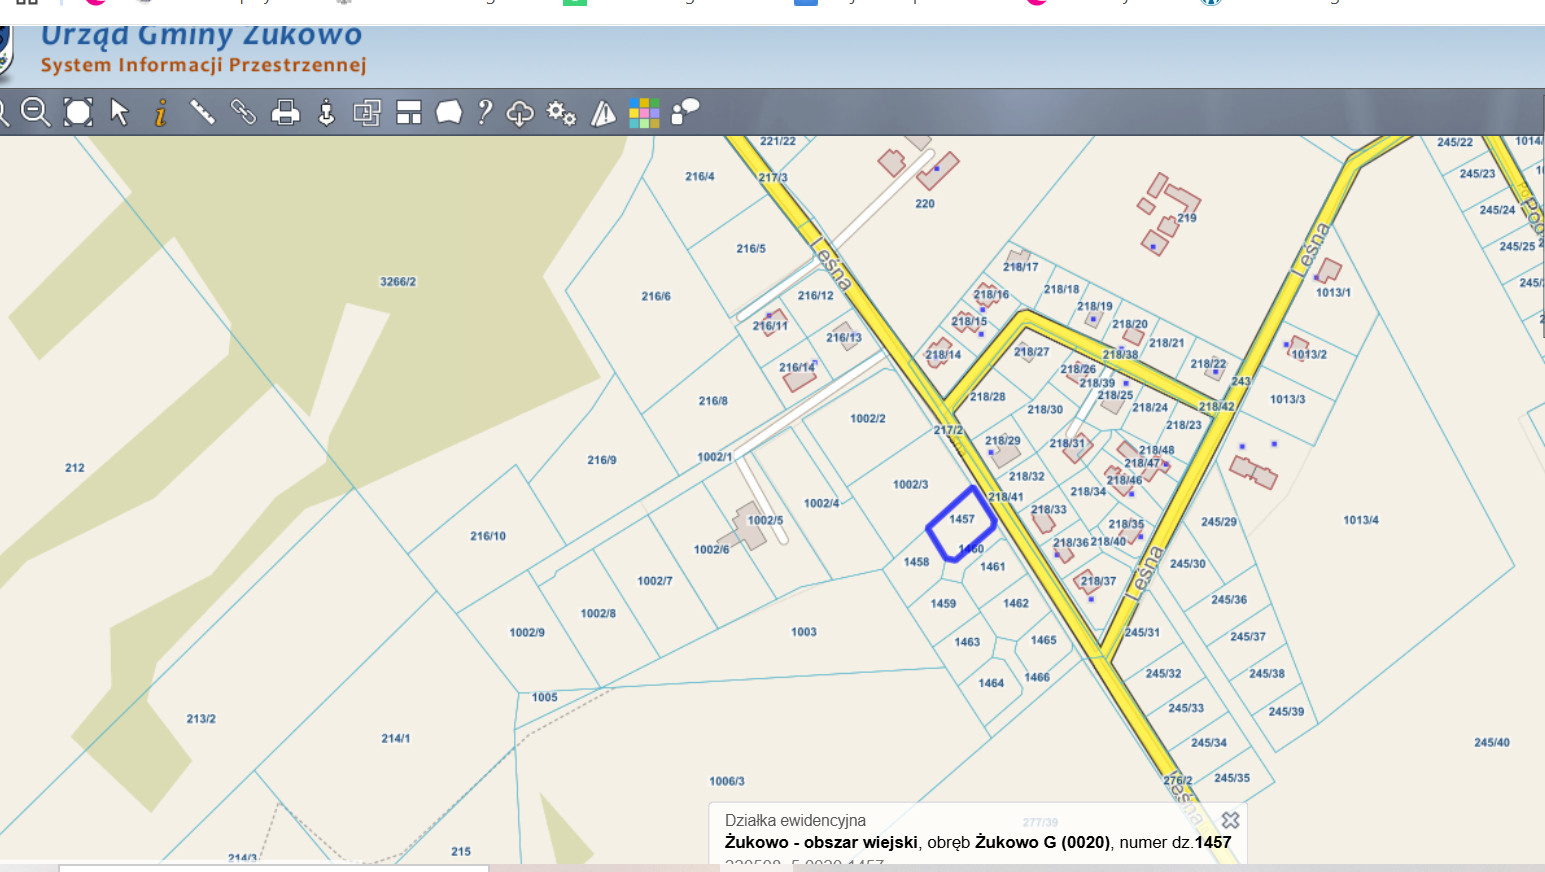
Task: Open the printer print tool
Action: pyautogui.click(x=285, y=112)
